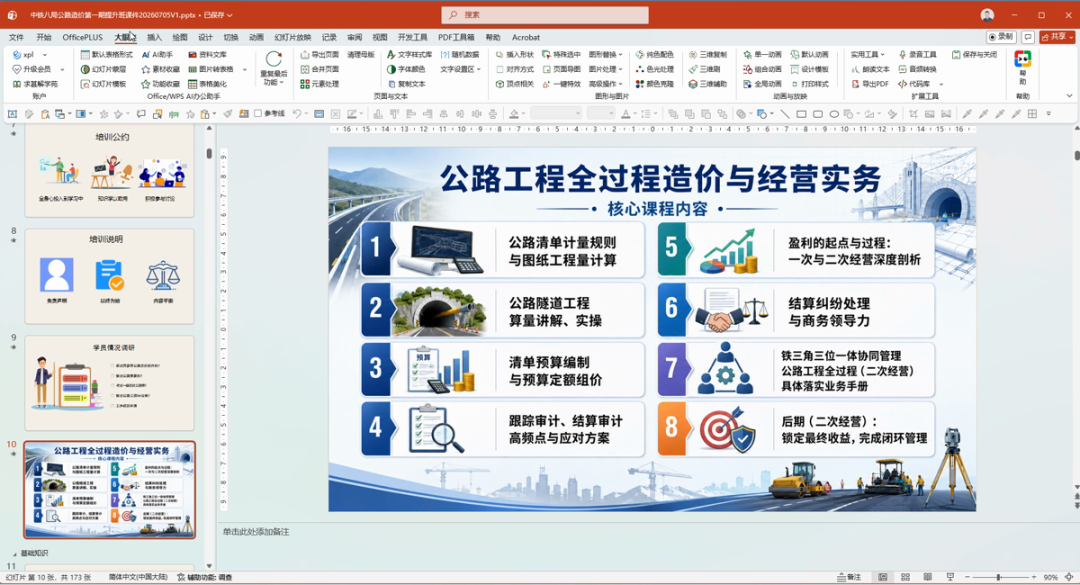Image resolution: width=1080 pixels, height=585 pixels.
Task: Switch to the 幻灯片放映 tab
Action: [293, 37]
